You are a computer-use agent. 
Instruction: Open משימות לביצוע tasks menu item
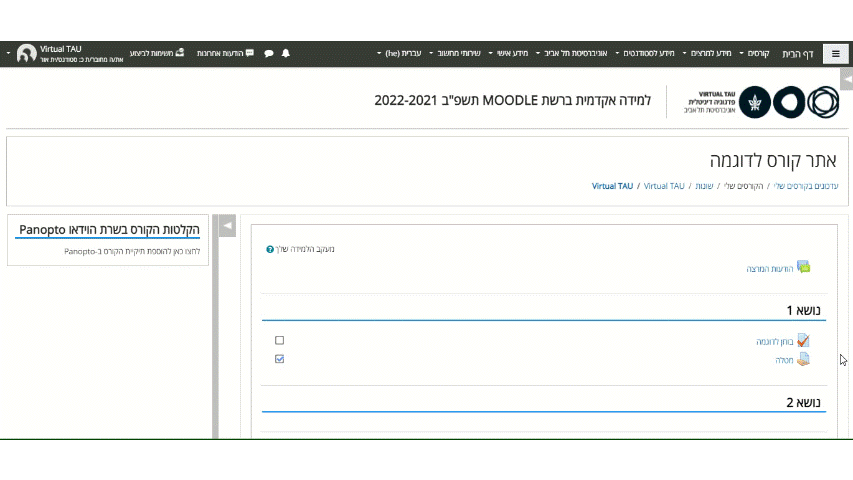(x=157, y=53)
